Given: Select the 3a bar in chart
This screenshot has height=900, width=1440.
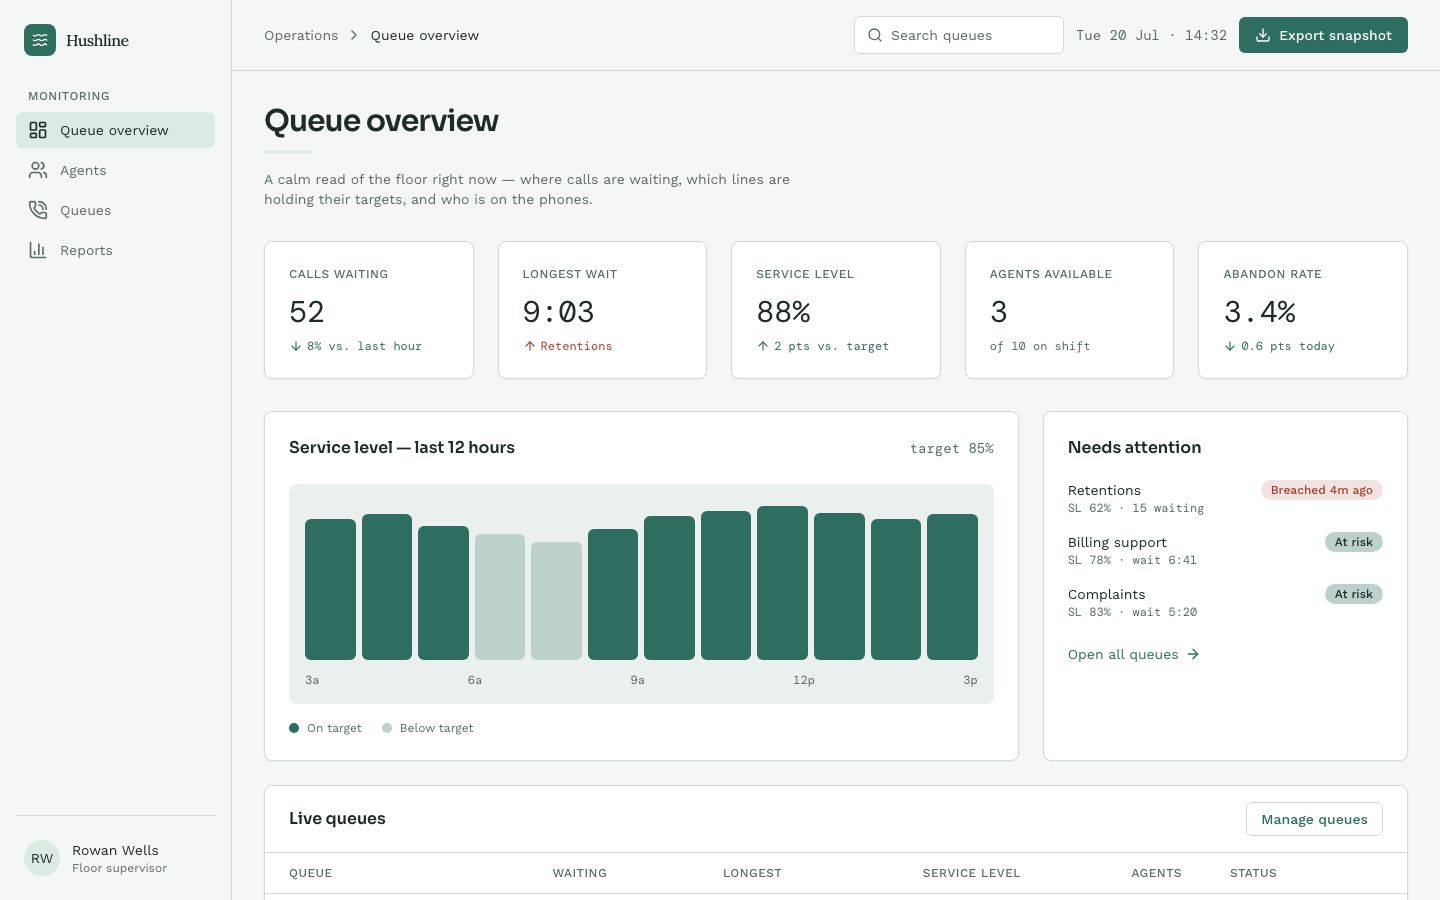Looking at the screenshot, I should coord(330,589).
